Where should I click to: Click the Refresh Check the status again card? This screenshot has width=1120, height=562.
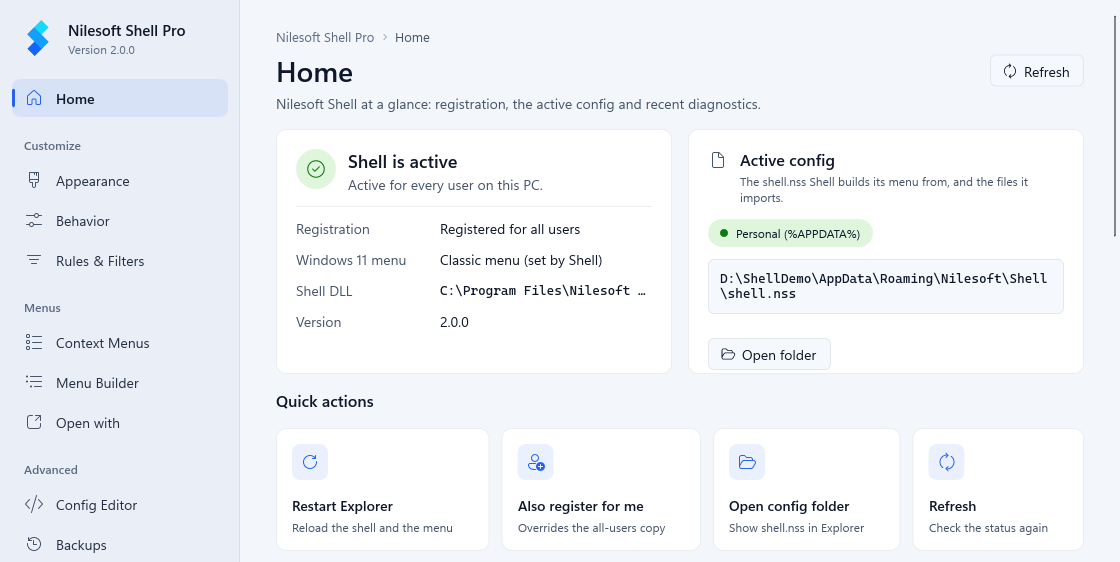[998, 489]
